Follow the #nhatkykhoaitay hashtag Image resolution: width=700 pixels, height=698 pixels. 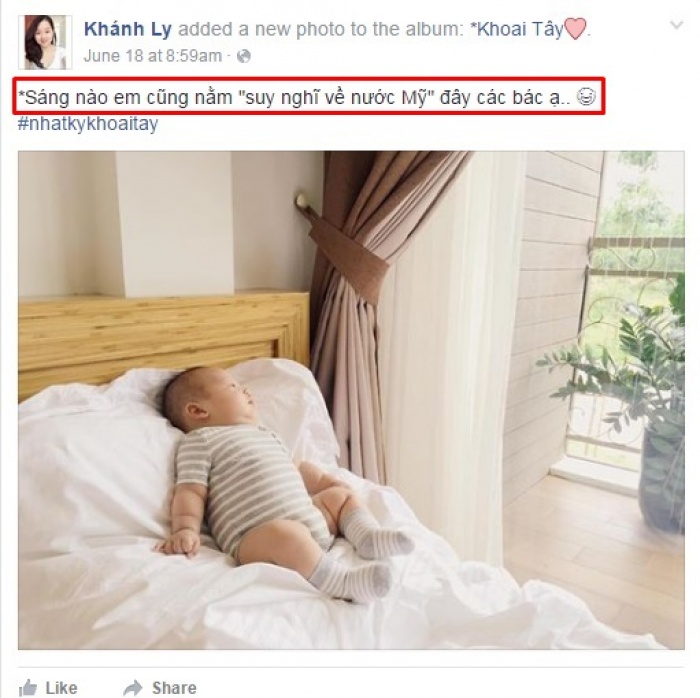[x=88, y=124]
